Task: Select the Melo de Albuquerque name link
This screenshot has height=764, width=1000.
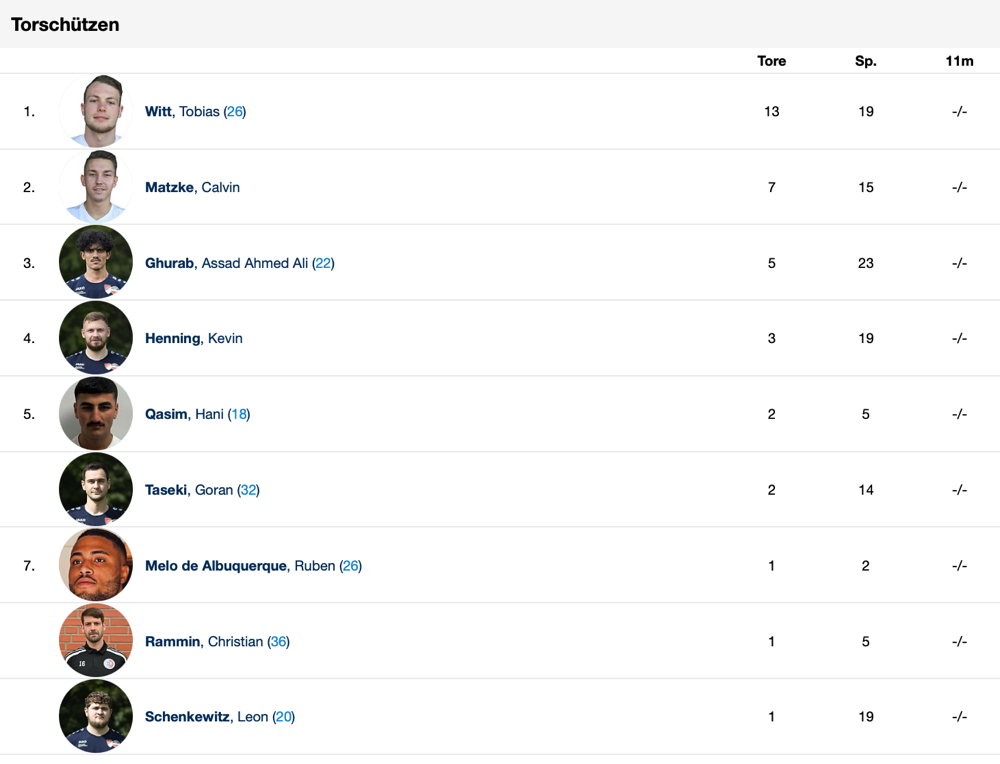Action: [x=216, y=566]
